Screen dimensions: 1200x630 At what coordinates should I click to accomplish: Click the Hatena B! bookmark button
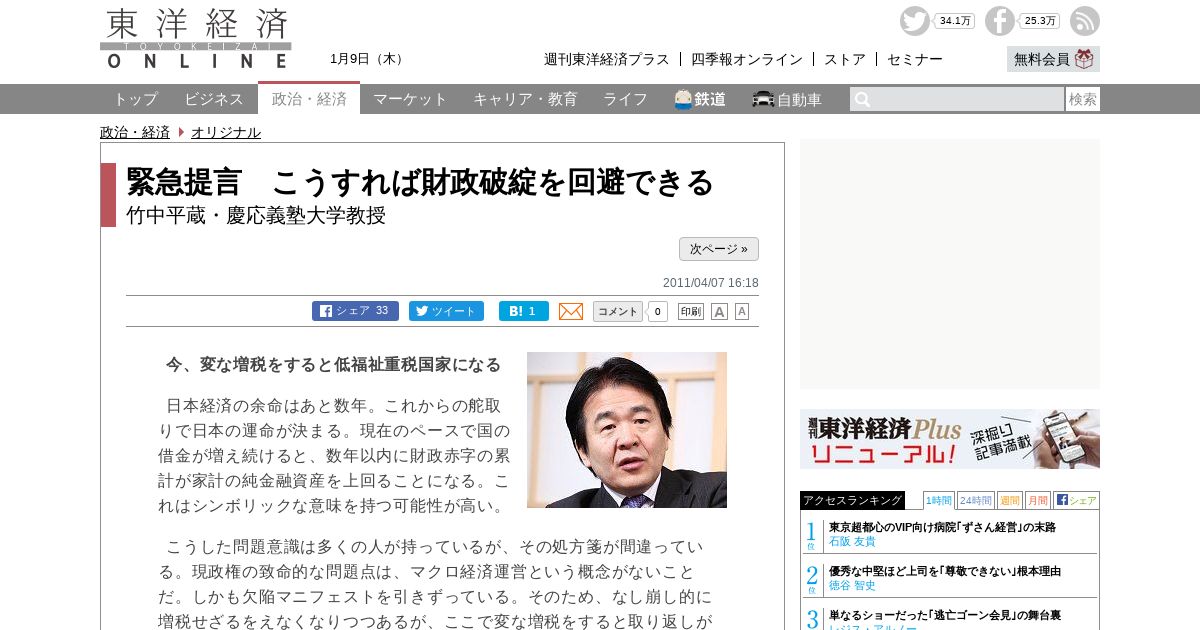[x=524, y=311]
